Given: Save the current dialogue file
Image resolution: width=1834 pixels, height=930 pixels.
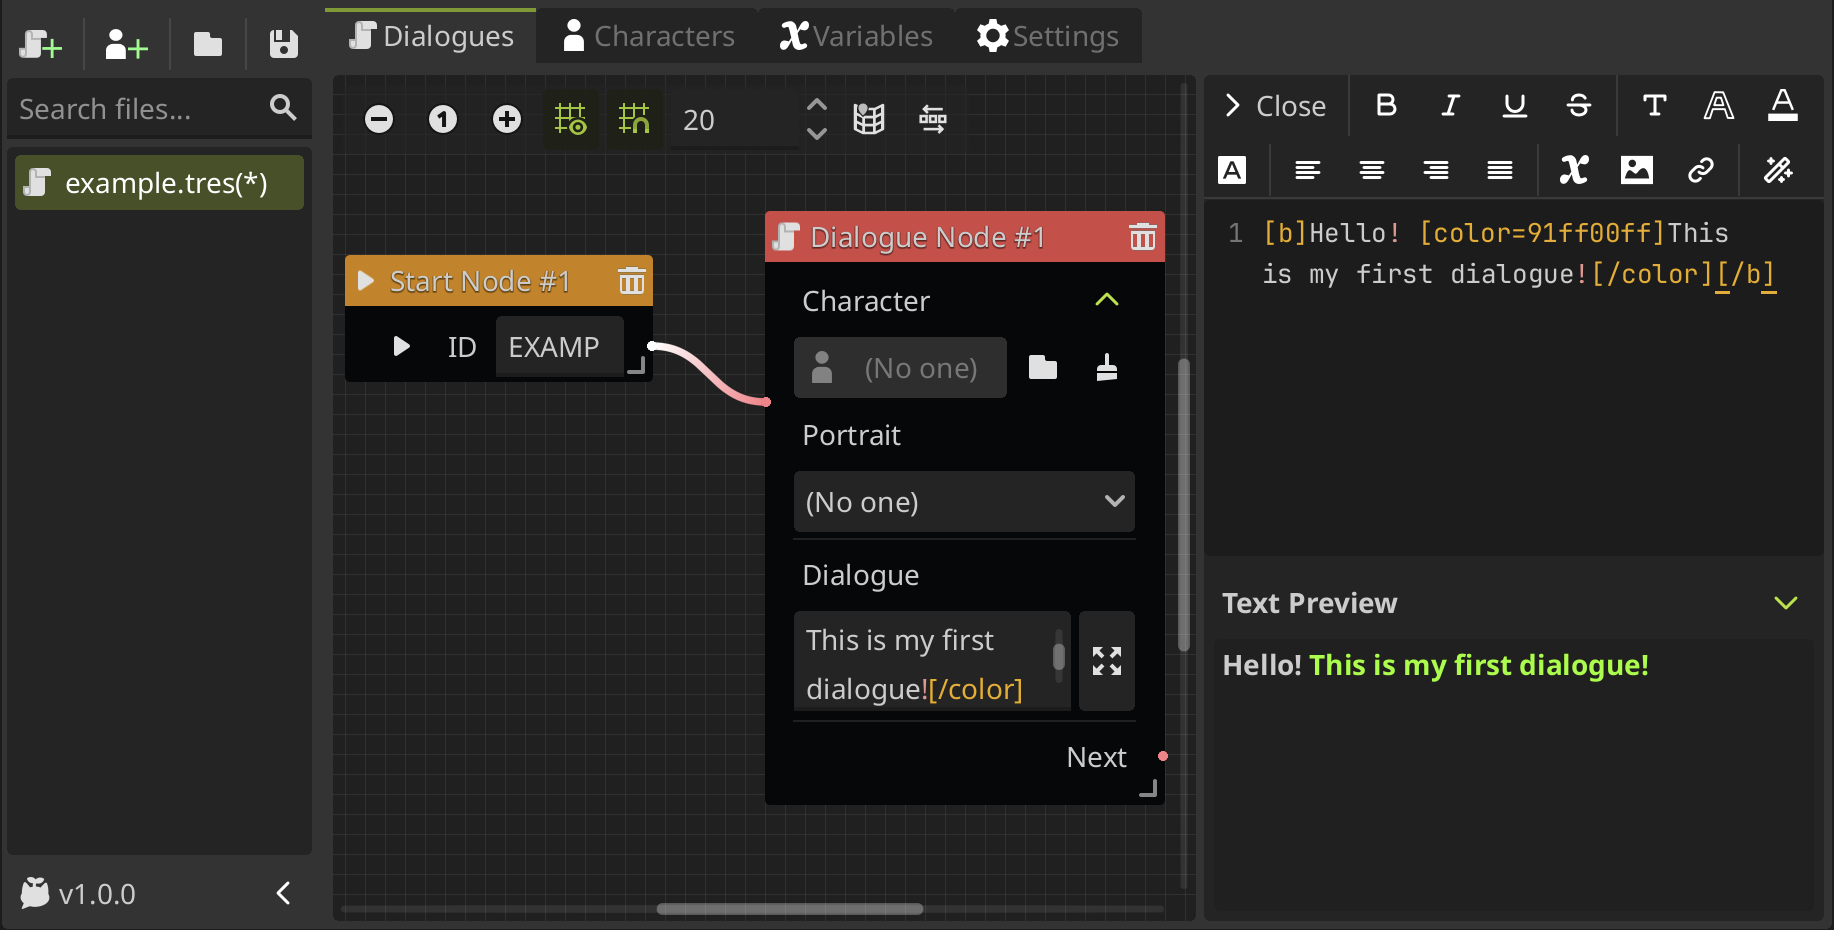Looking at the screenshot, I should point(282,44).
